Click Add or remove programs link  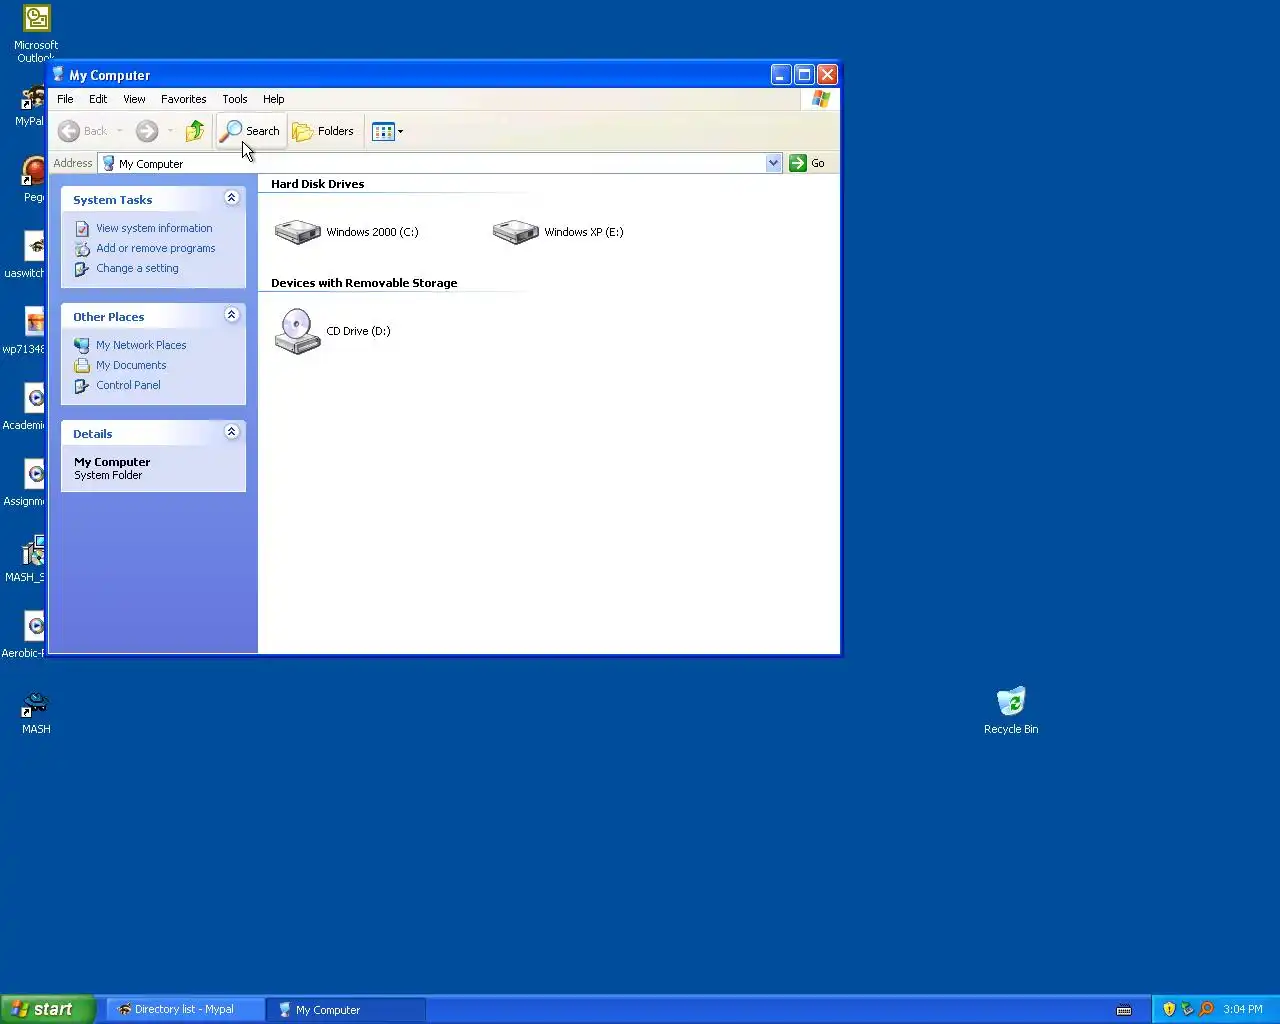(155, 248)
